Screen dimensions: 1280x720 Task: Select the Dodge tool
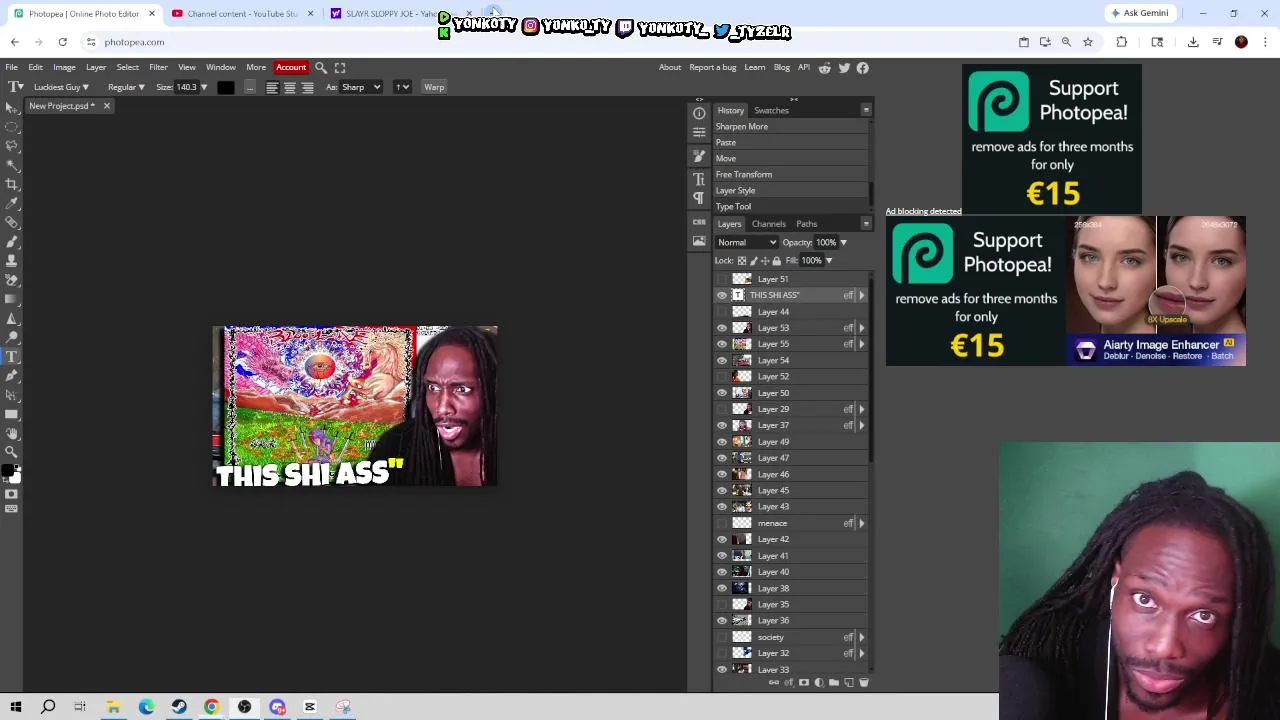(x=11, y=337)
